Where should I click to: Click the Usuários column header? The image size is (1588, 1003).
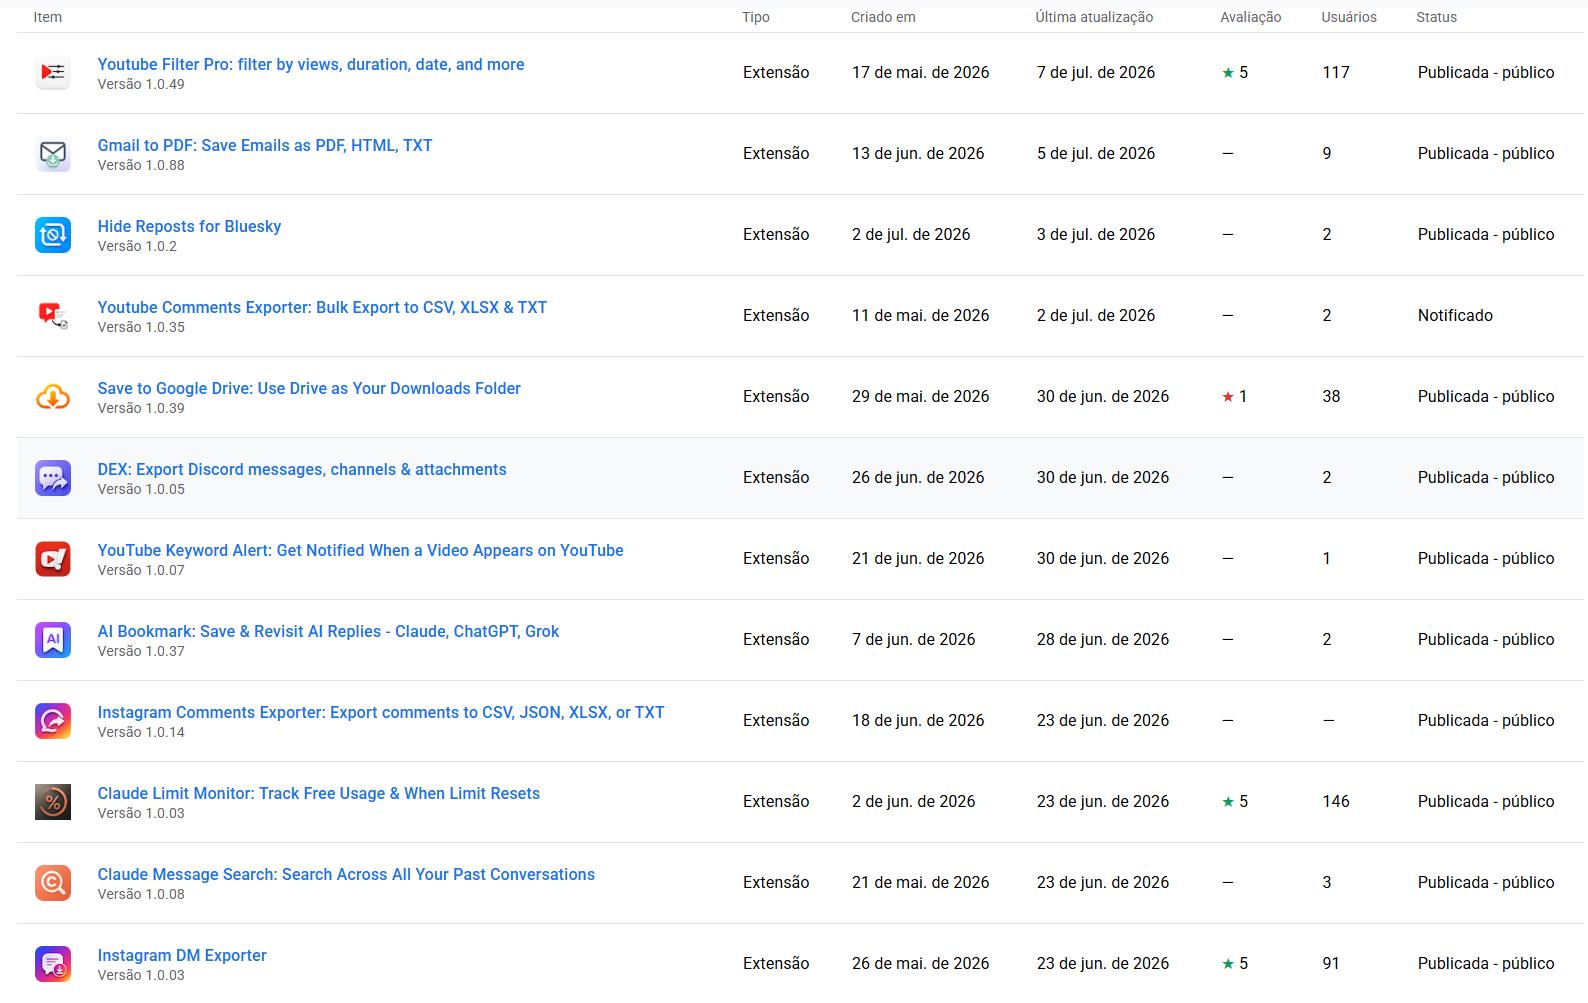click(x=1348, y=17)
